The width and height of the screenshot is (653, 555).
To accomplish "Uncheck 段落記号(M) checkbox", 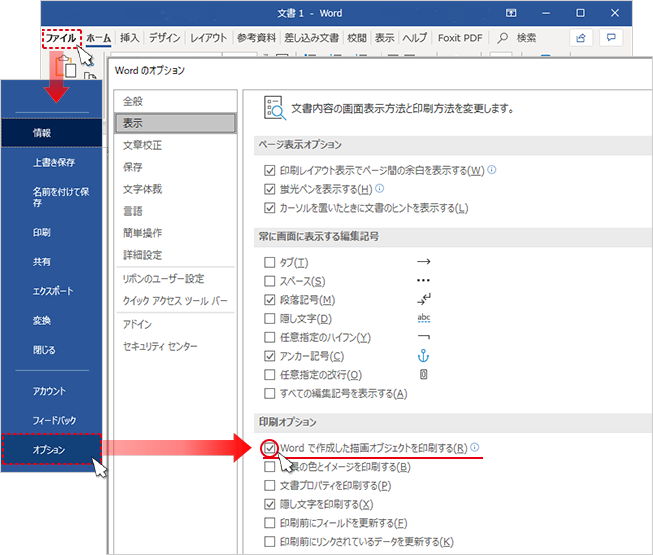I will 269,300.
